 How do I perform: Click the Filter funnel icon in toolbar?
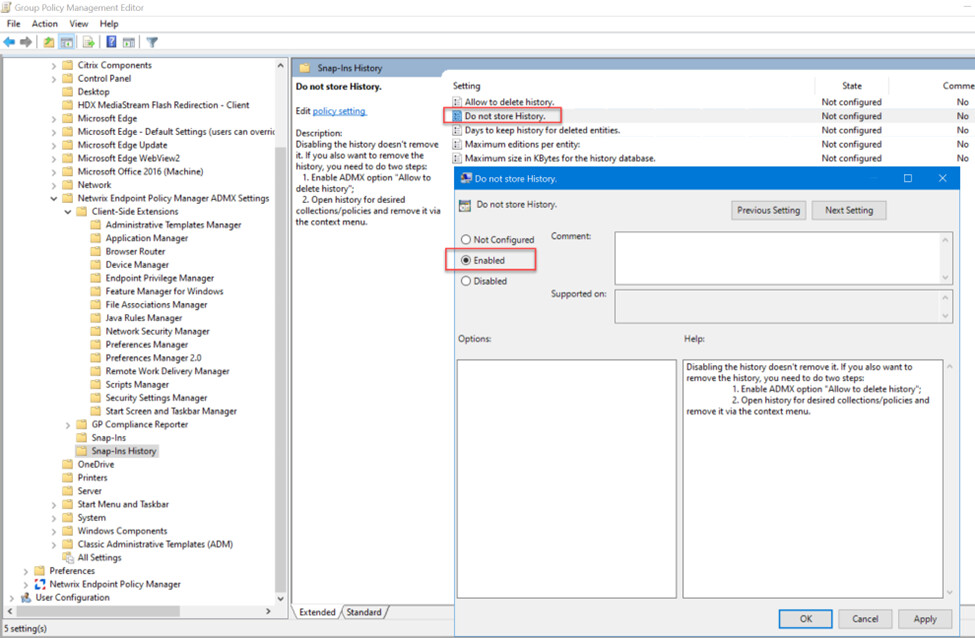pyautogui.click(x=152, y=42)
